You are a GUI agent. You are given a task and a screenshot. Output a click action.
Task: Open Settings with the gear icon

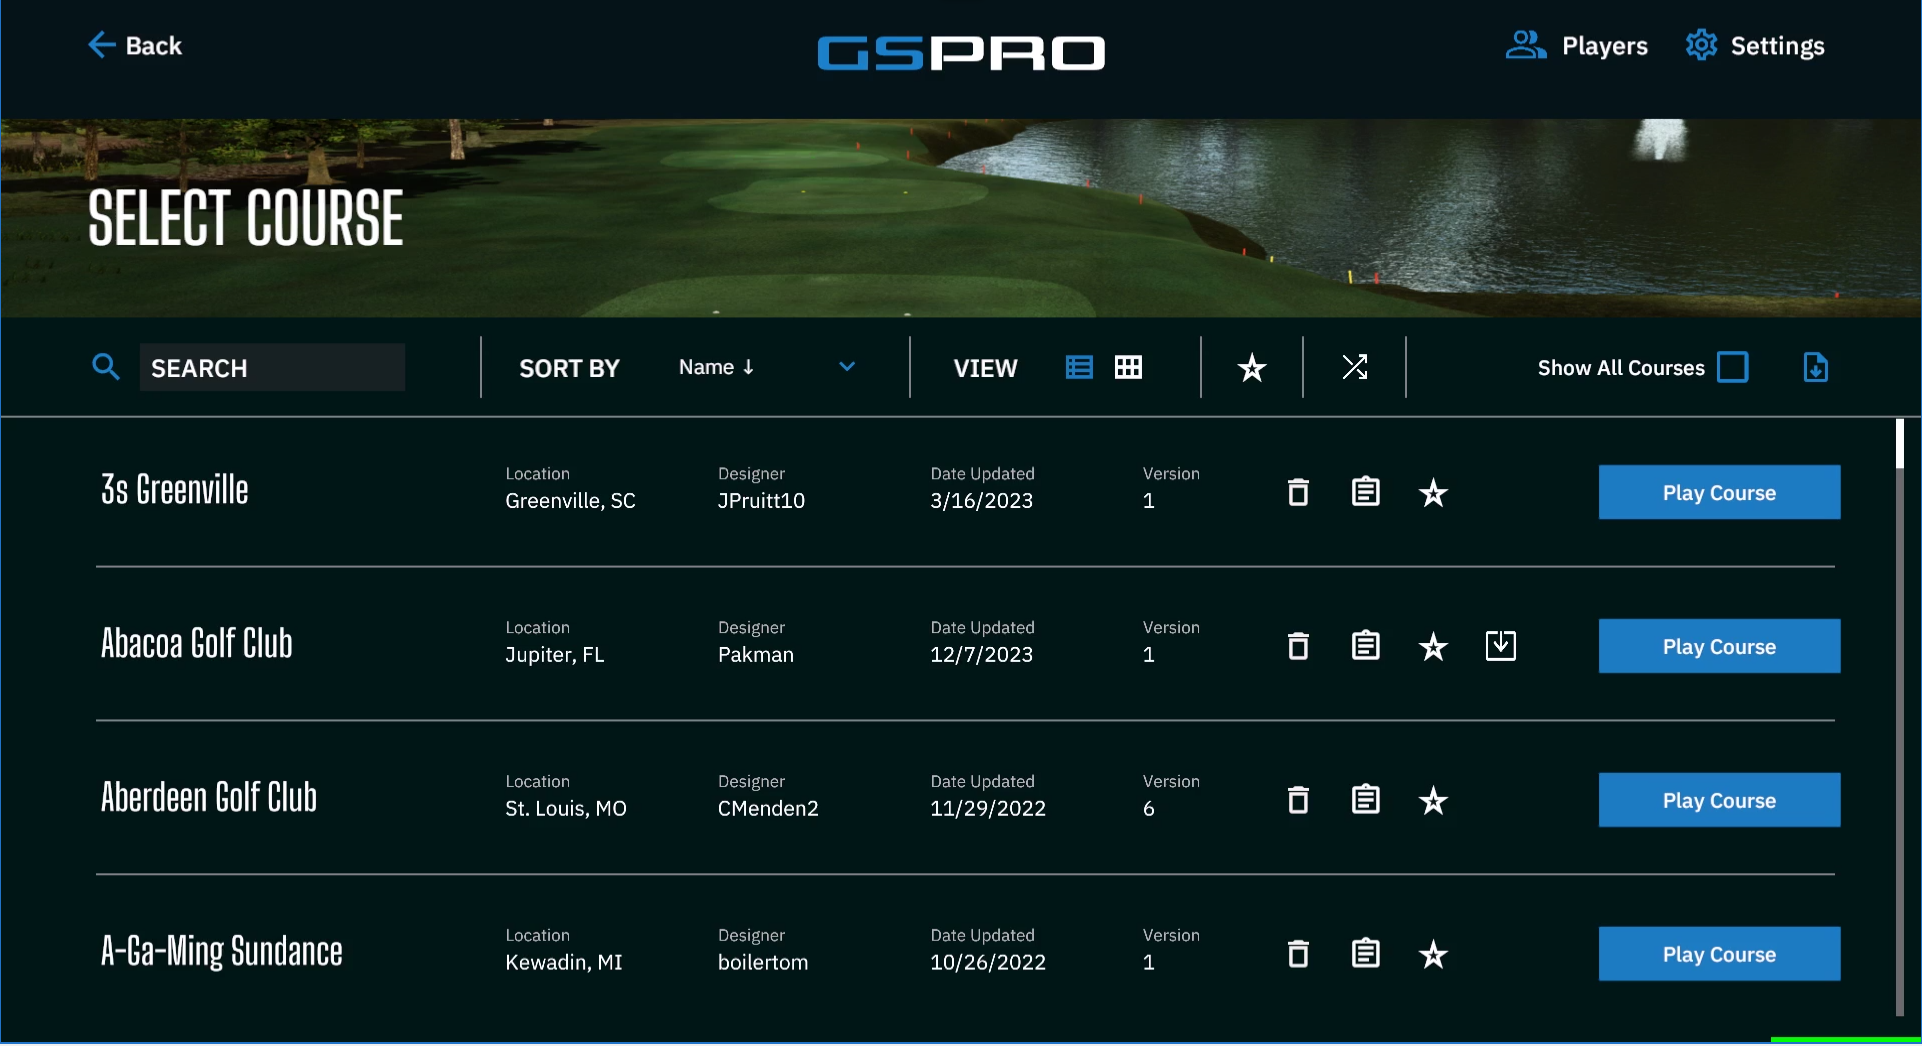point(1755,46)
